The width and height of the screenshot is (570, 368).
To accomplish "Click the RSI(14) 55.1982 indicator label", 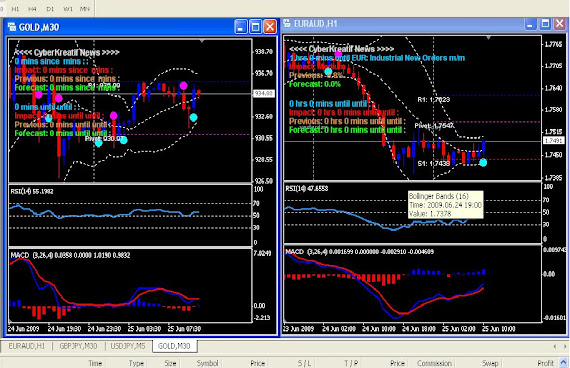I will [x=32, y=191].
